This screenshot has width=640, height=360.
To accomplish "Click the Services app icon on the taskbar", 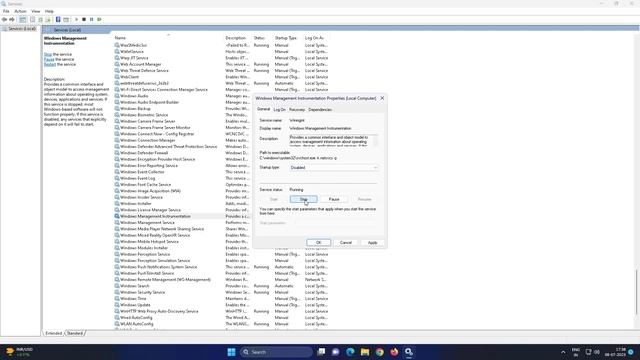I will (x=409, y=352).
